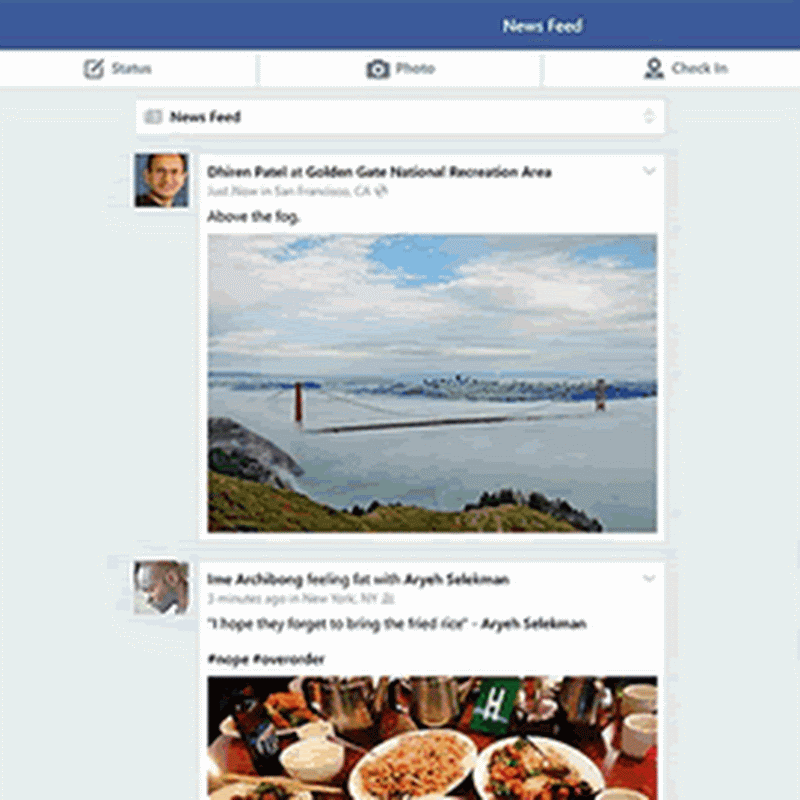The height and width of the screenshot is (800, 800).
Task: Open the News Feed sort selector arrows
Action: (648, 116)
